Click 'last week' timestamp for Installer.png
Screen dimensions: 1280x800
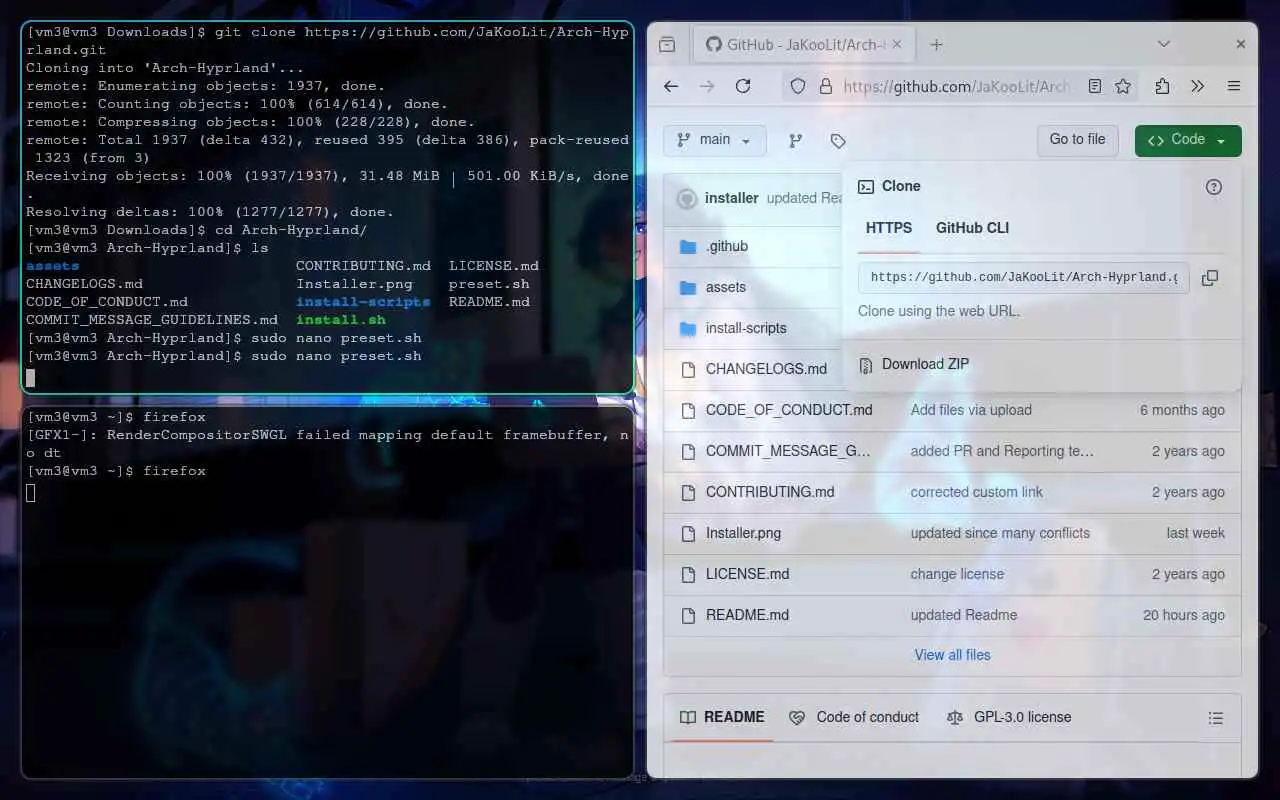point(1195,533)
